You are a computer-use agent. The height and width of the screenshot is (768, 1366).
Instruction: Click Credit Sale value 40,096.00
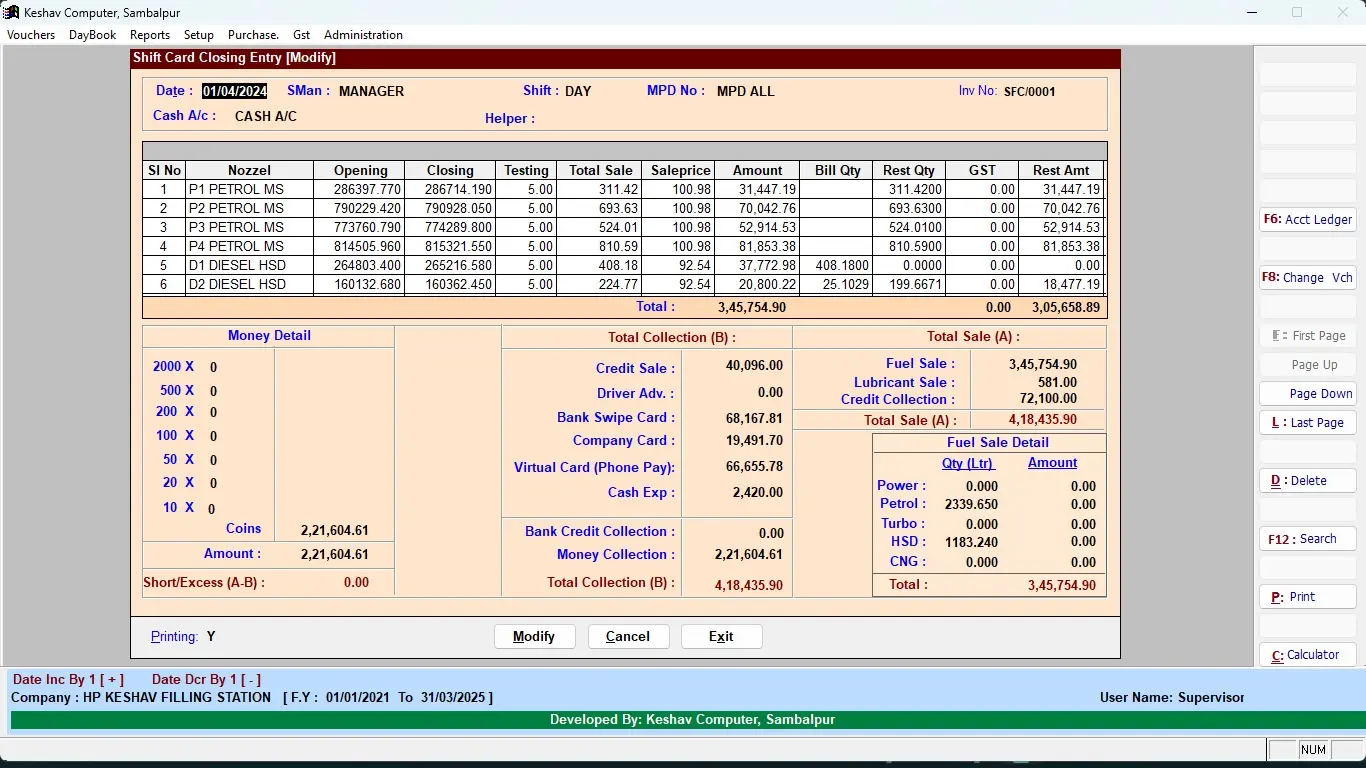click(x=754, y=366)
